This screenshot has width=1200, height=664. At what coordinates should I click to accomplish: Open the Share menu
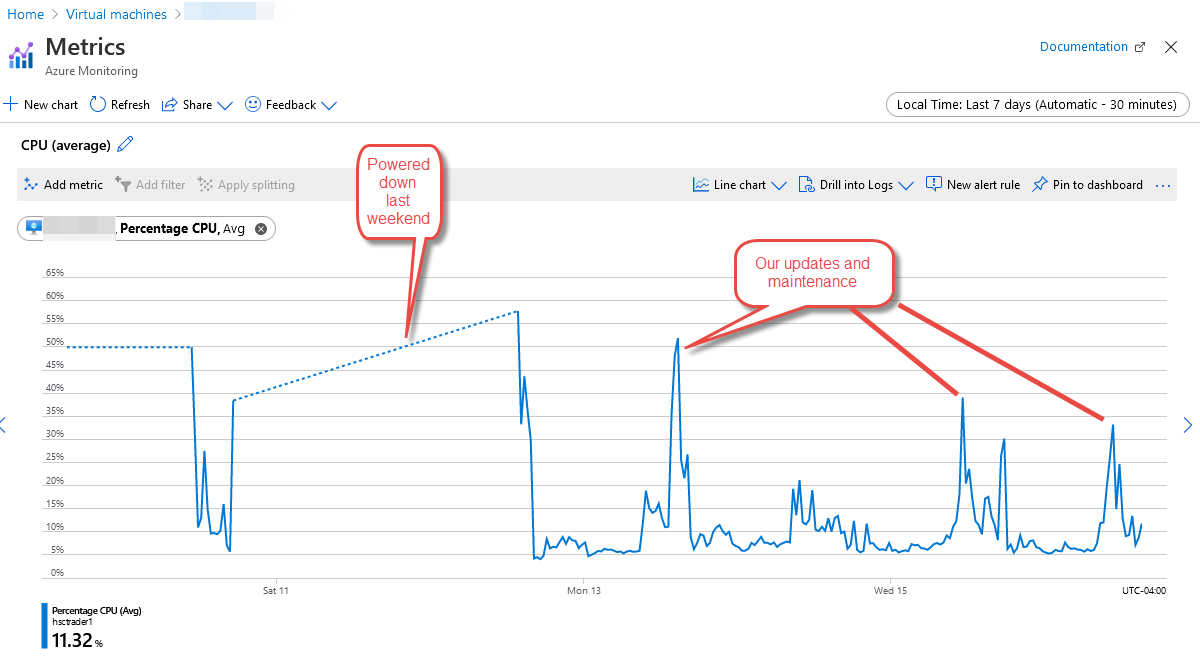(x=197, y=105)
